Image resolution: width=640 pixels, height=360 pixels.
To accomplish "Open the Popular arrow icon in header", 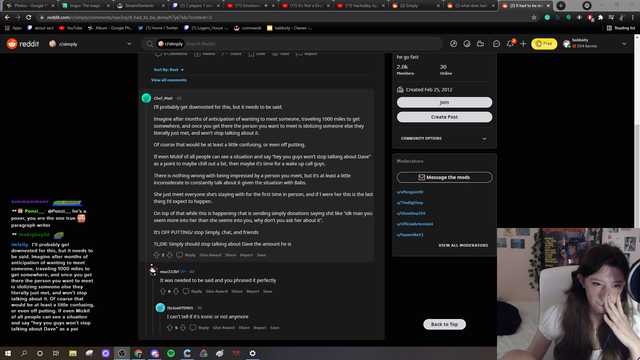I will click(453, 44).
